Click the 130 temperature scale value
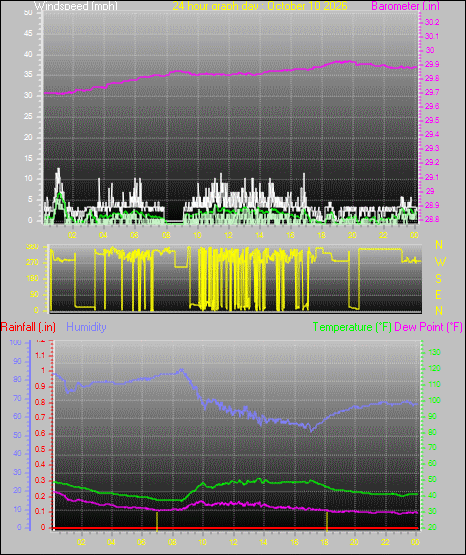Viewport: 466px width, 555px height. [435, 353]
